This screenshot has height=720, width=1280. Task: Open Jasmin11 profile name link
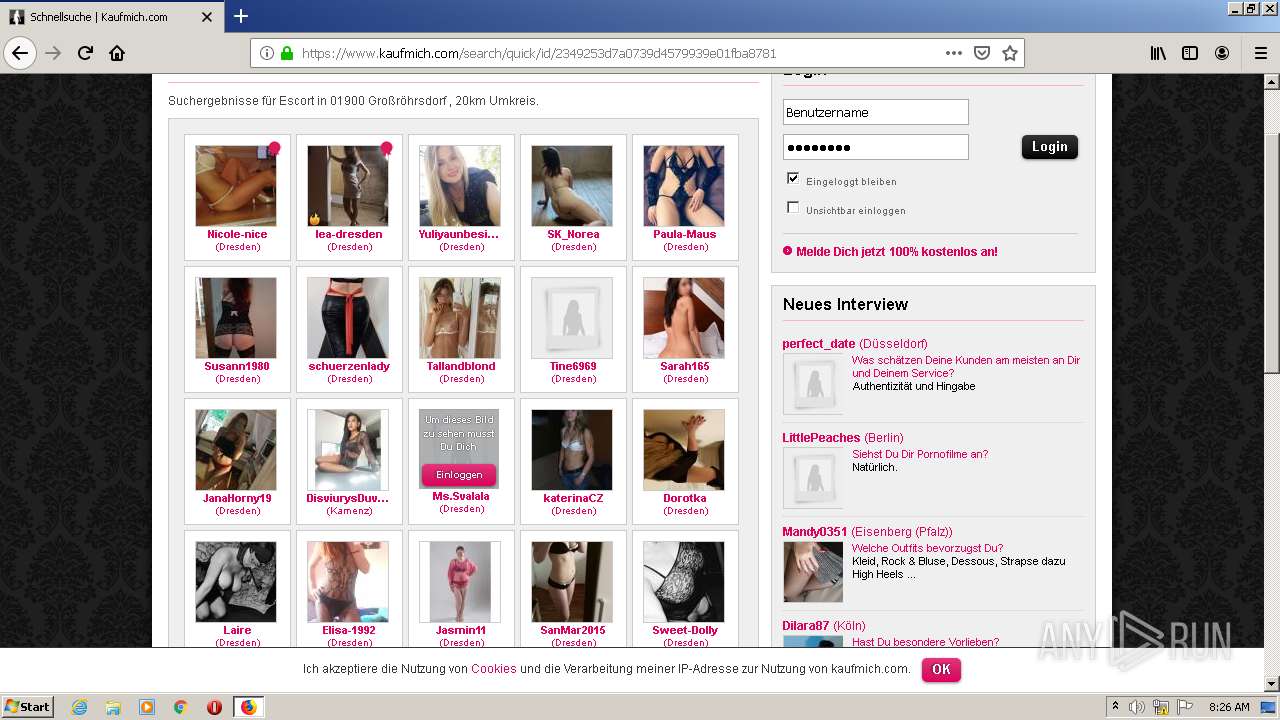click(x=461, y=630)
